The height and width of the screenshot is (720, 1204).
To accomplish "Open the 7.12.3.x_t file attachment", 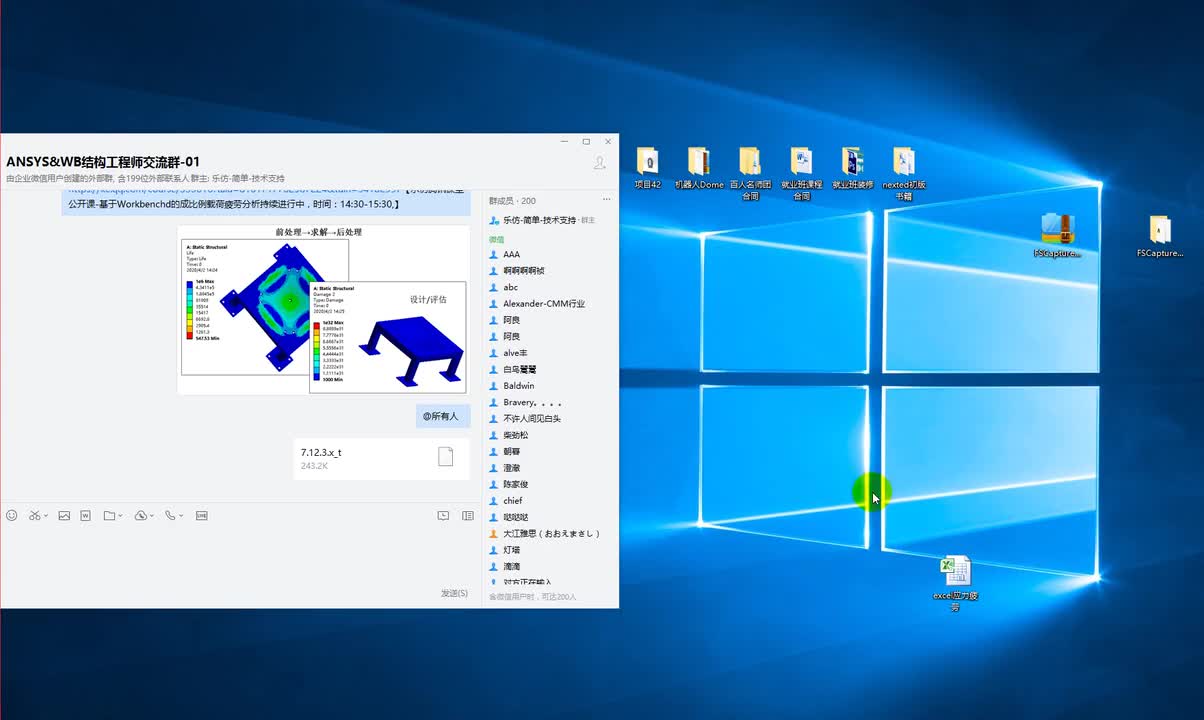I will (381, 458).
